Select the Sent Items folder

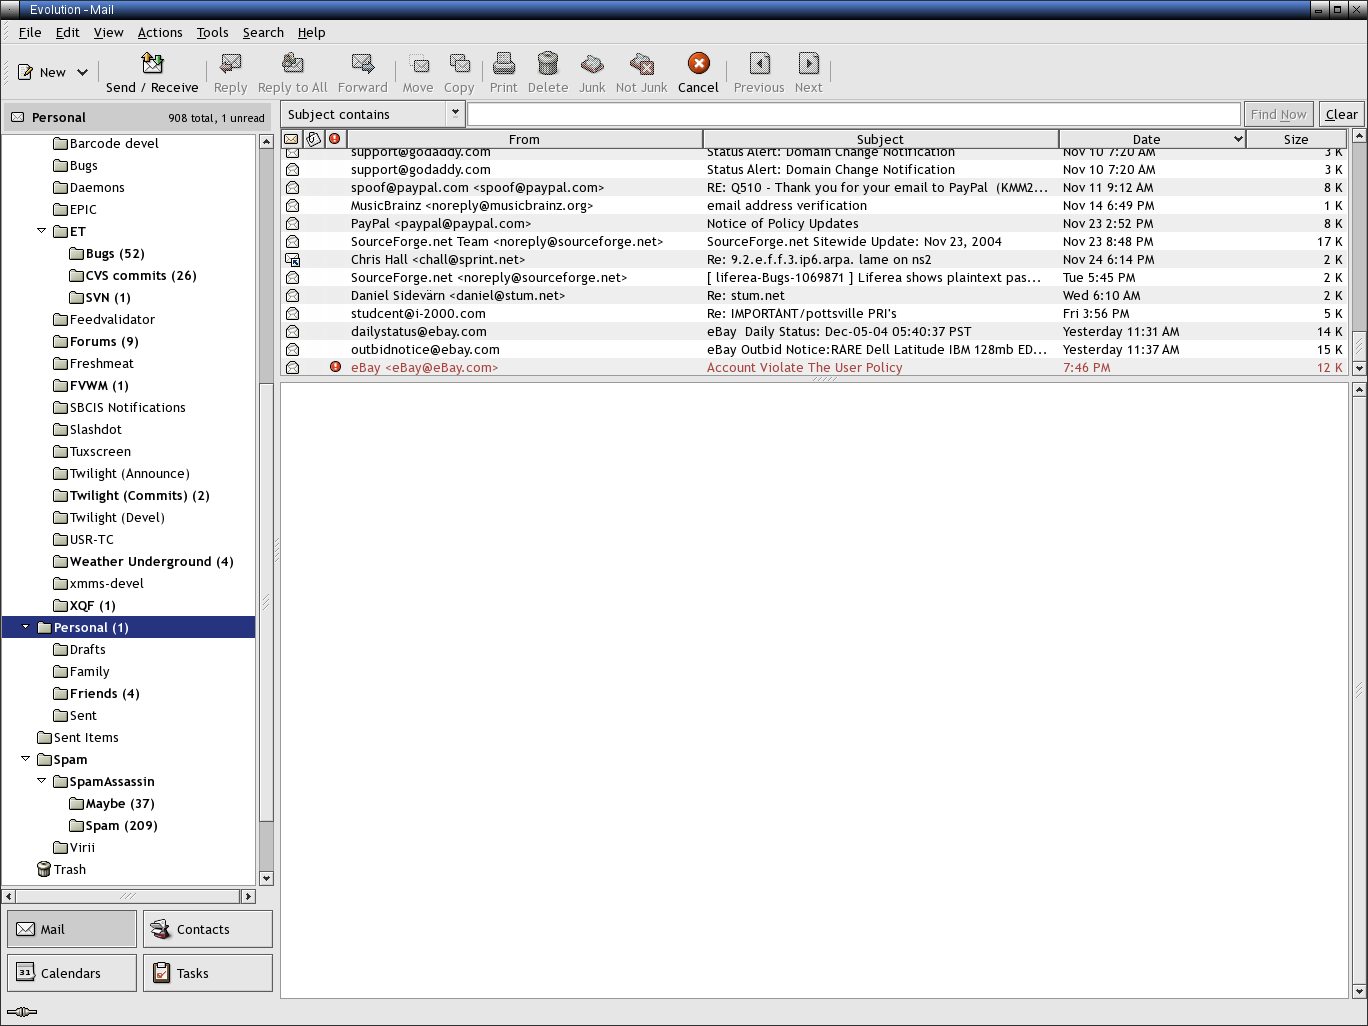(78, 737)
